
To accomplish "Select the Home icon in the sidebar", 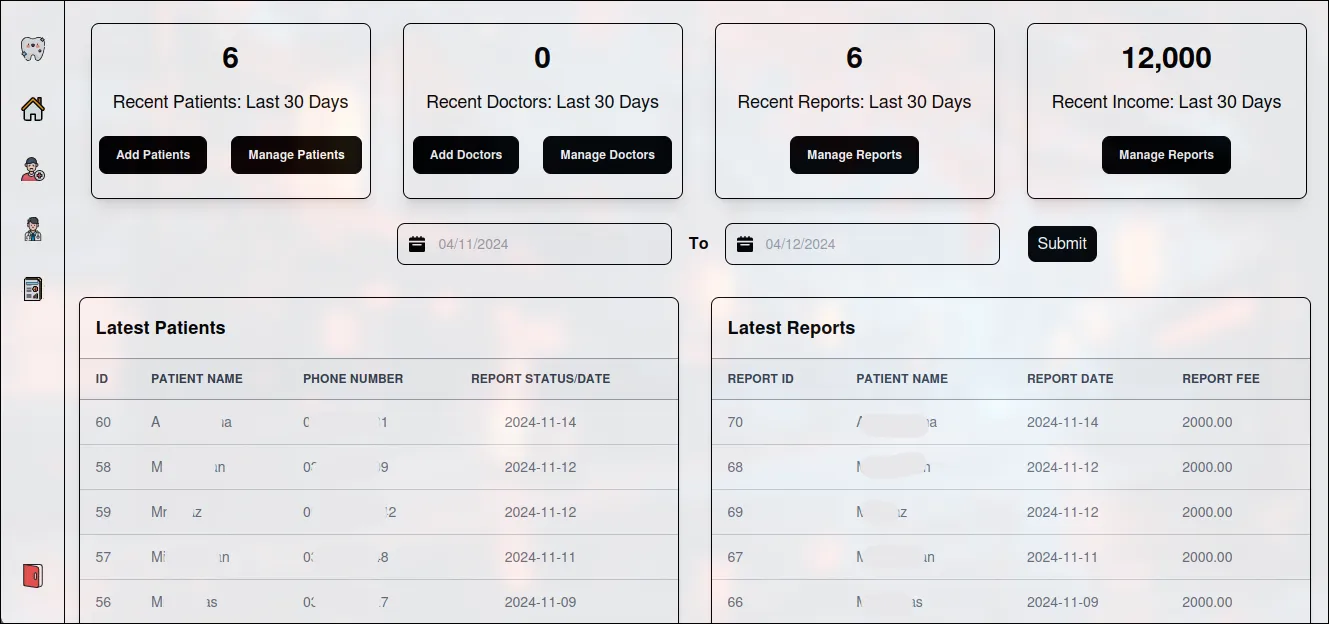I will [x=33, y=110].
